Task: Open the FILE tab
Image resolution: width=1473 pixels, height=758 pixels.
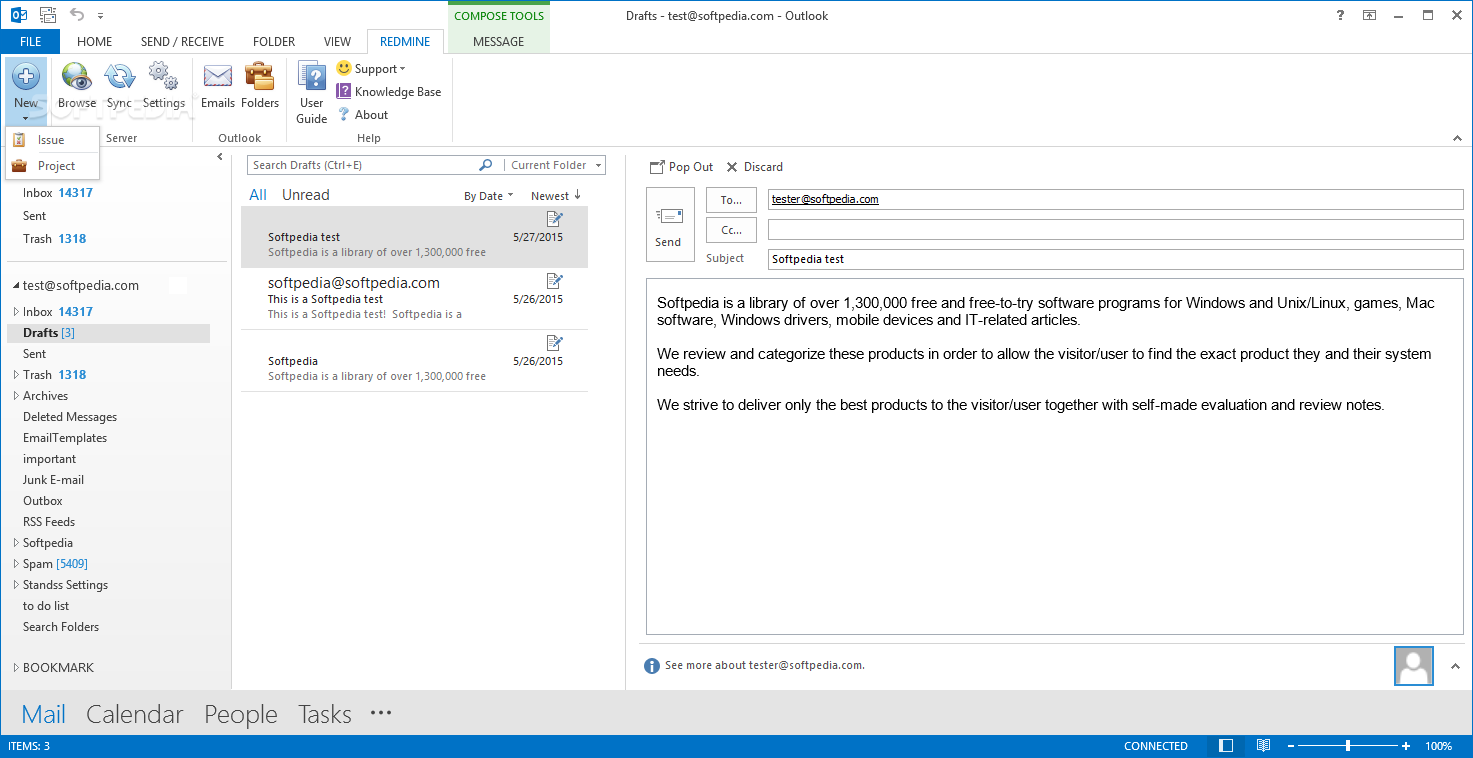Action: pos(30,42)
